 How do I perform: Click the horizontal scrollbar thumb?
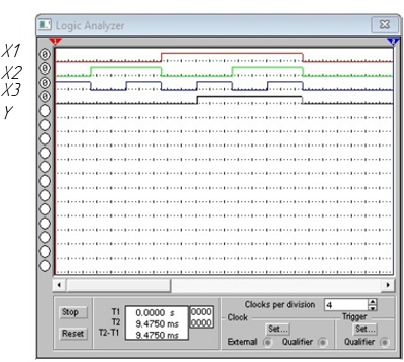118,285
